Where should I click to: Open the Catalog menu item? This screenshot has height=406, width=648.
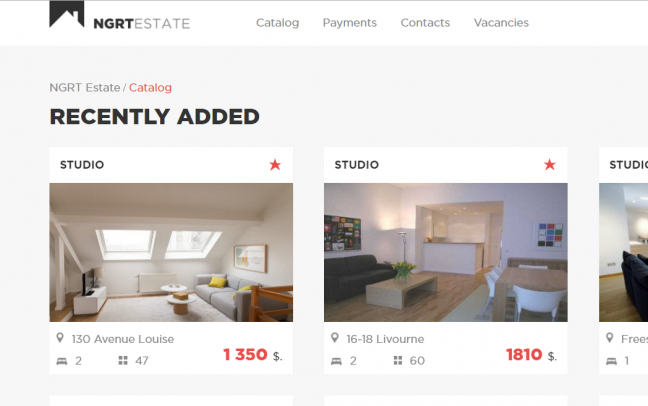[x=277, y=23]
